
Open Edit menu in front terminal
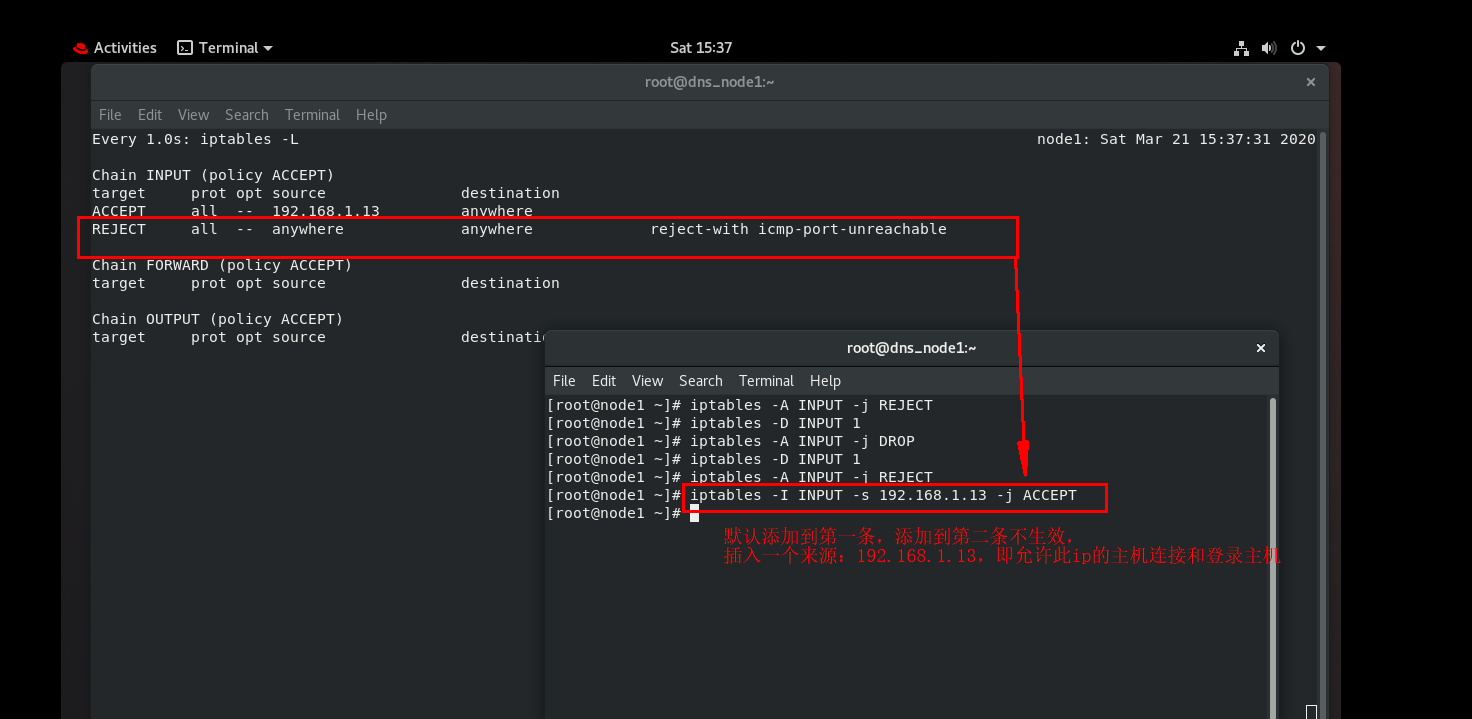pyautogui.click(x=604, y=381)
